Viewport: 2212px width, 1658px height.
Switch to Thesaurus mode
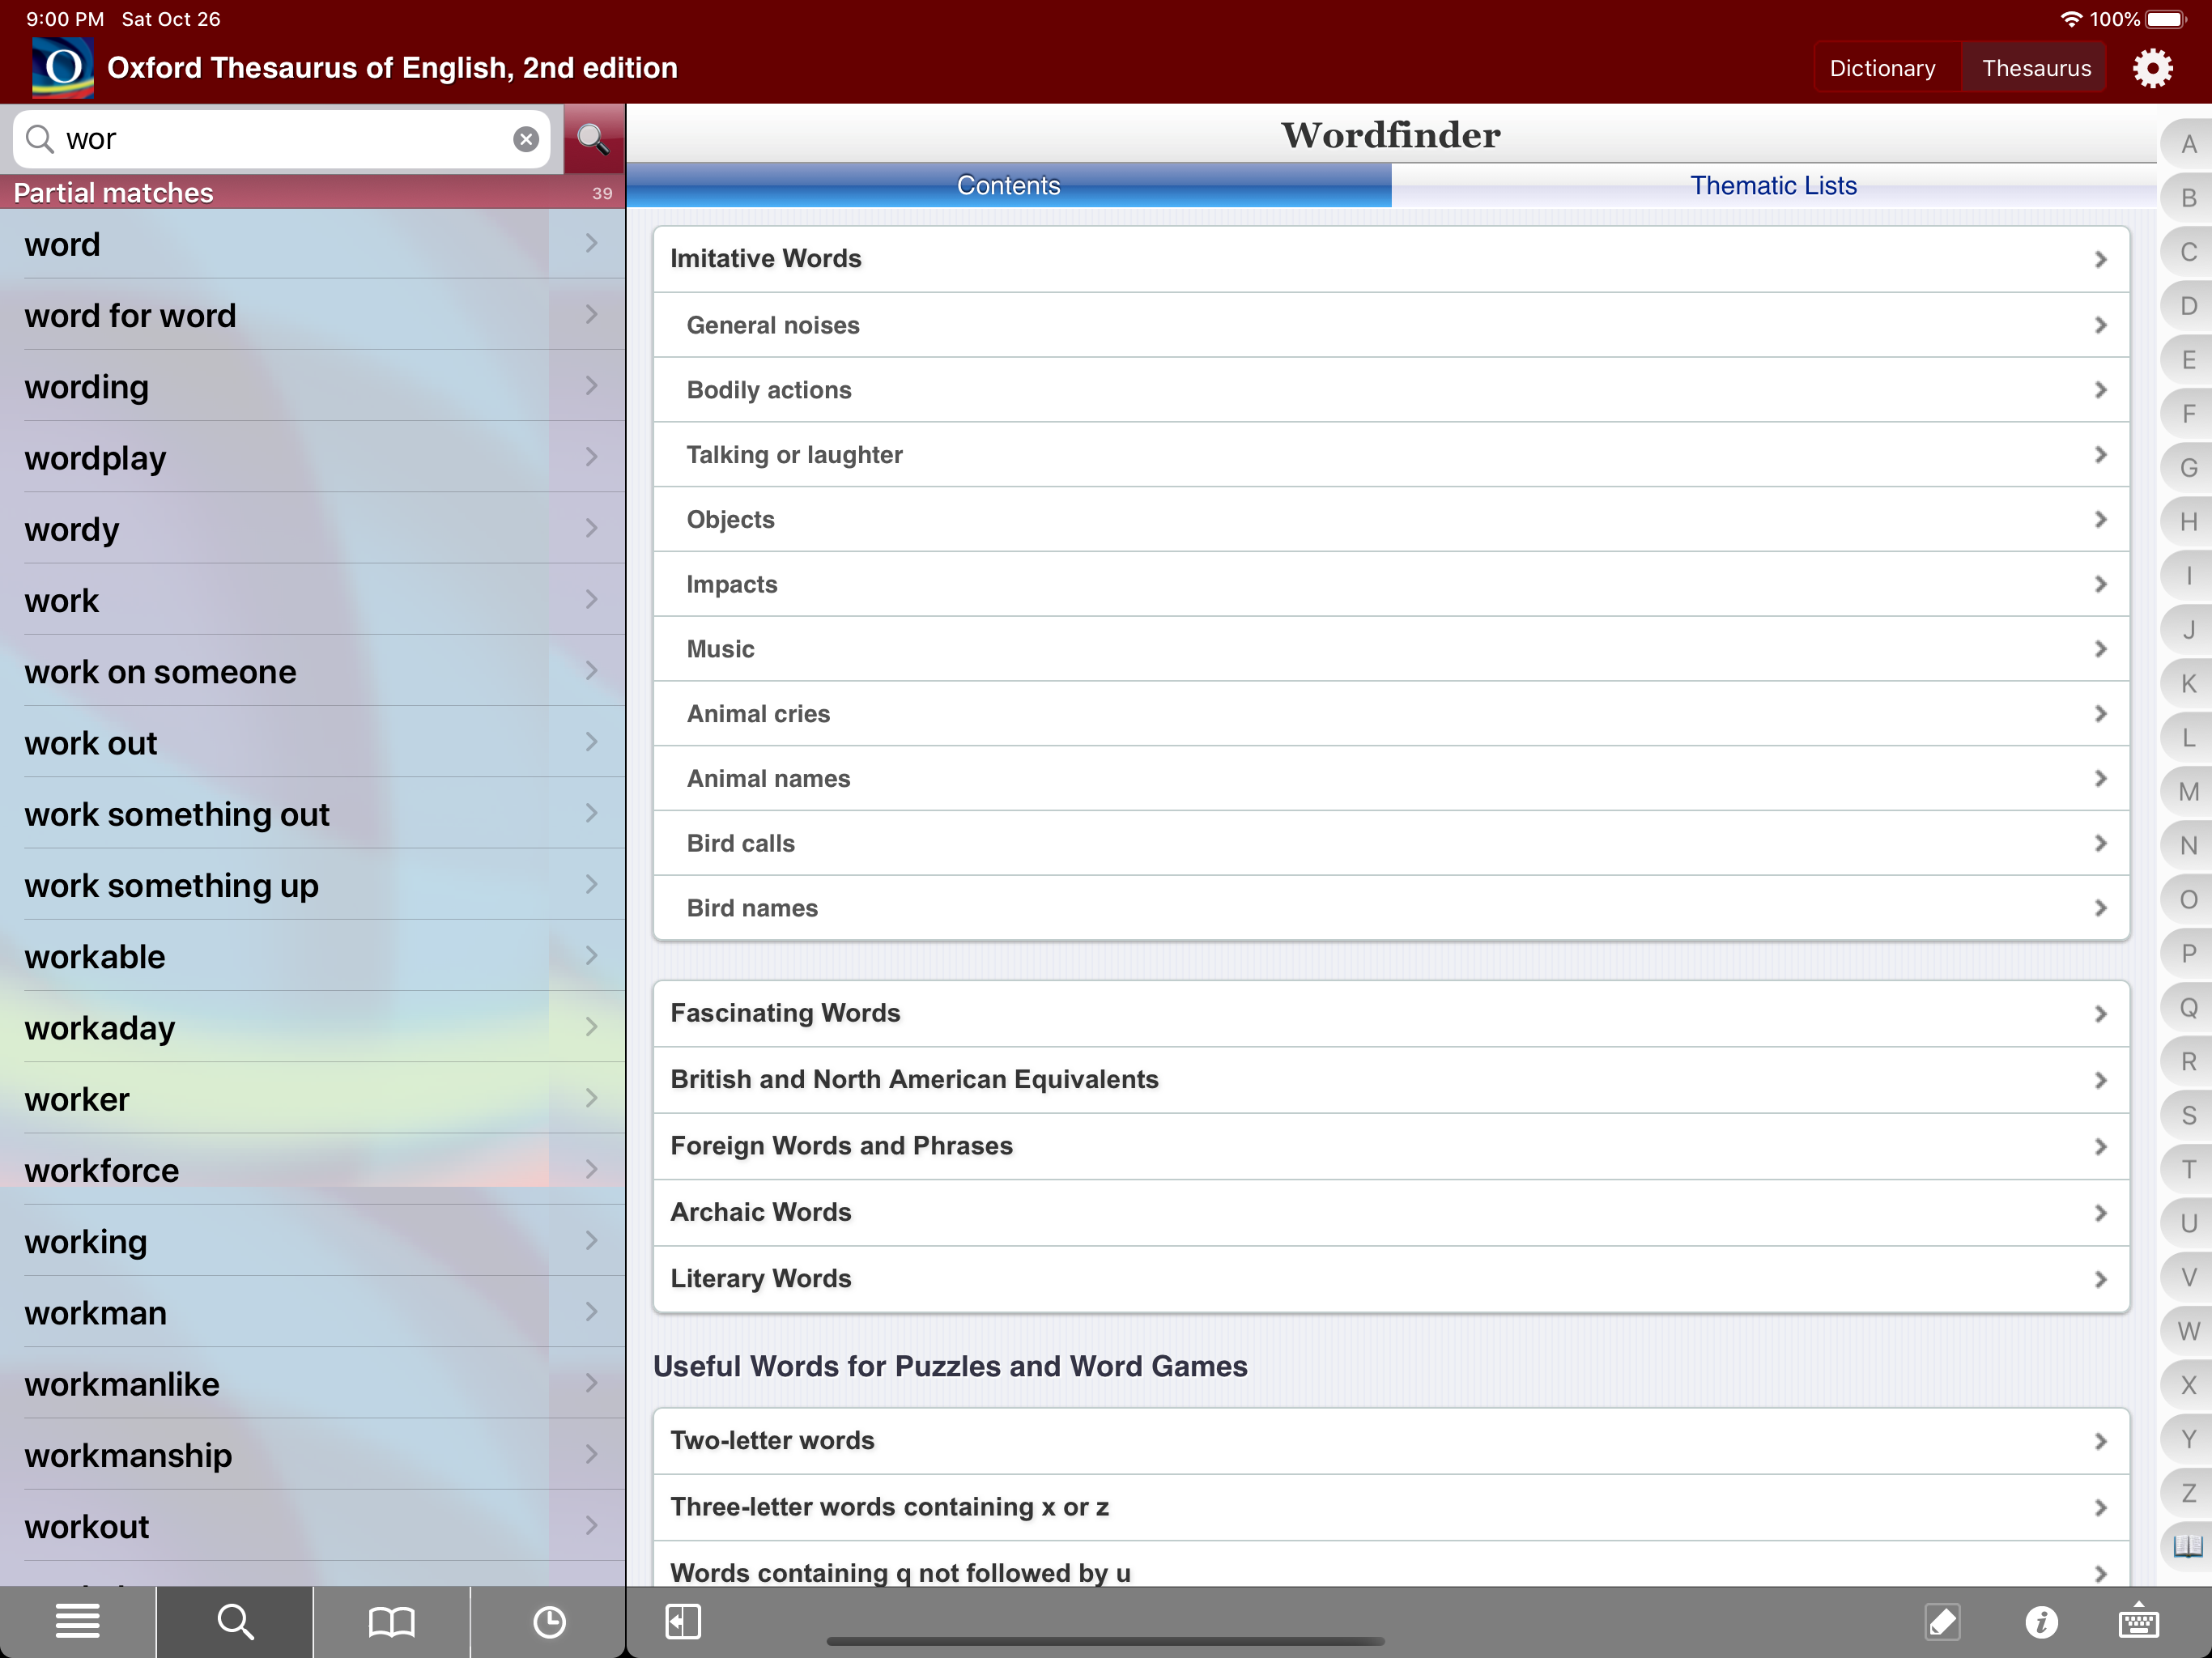pyautogui.click(x=2036, y=68)
